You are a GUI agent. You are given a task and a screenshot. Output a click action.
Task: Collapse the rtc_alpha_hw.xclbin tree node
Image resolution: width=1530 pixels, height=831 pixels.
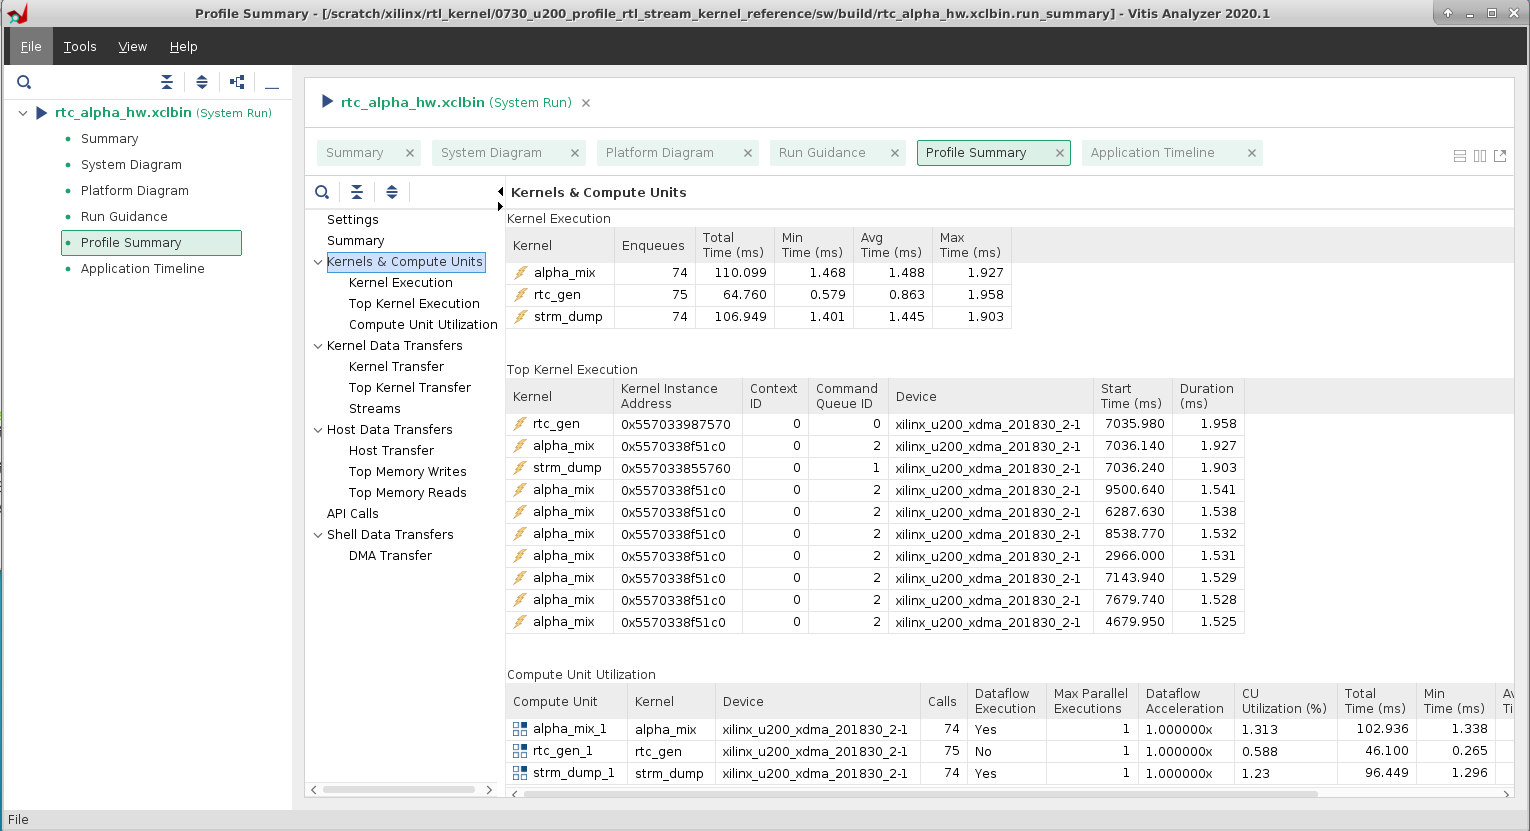[x=23, y=113]
